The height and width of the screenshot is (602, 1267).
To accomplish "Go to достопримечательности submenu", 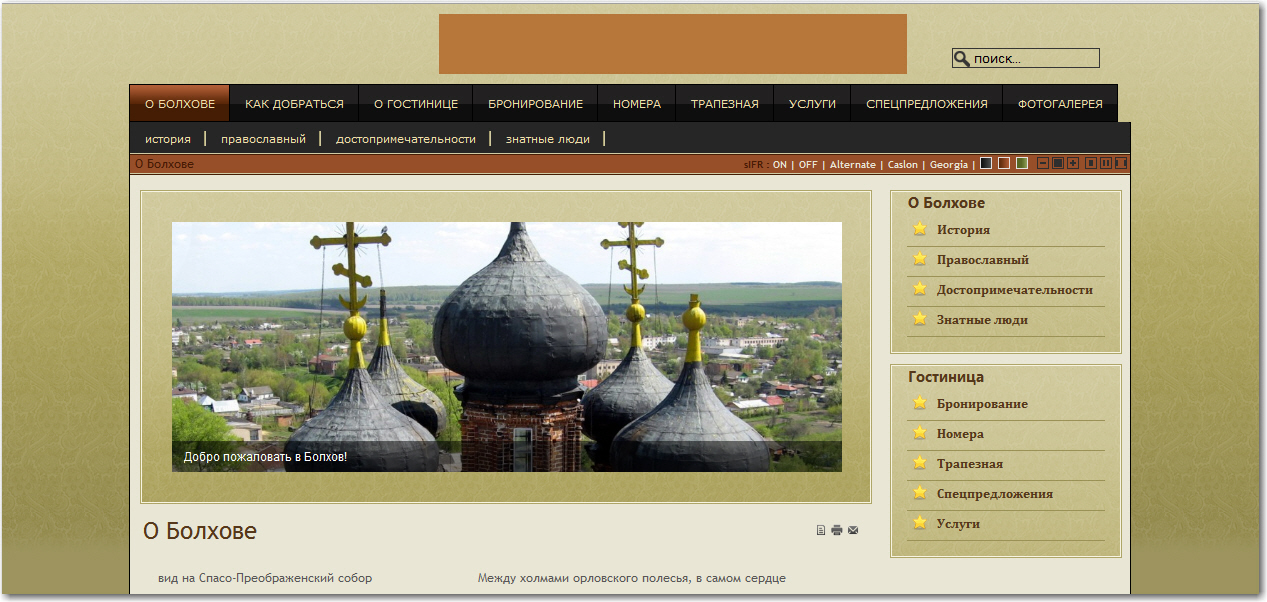I will (x=406, y=139).
